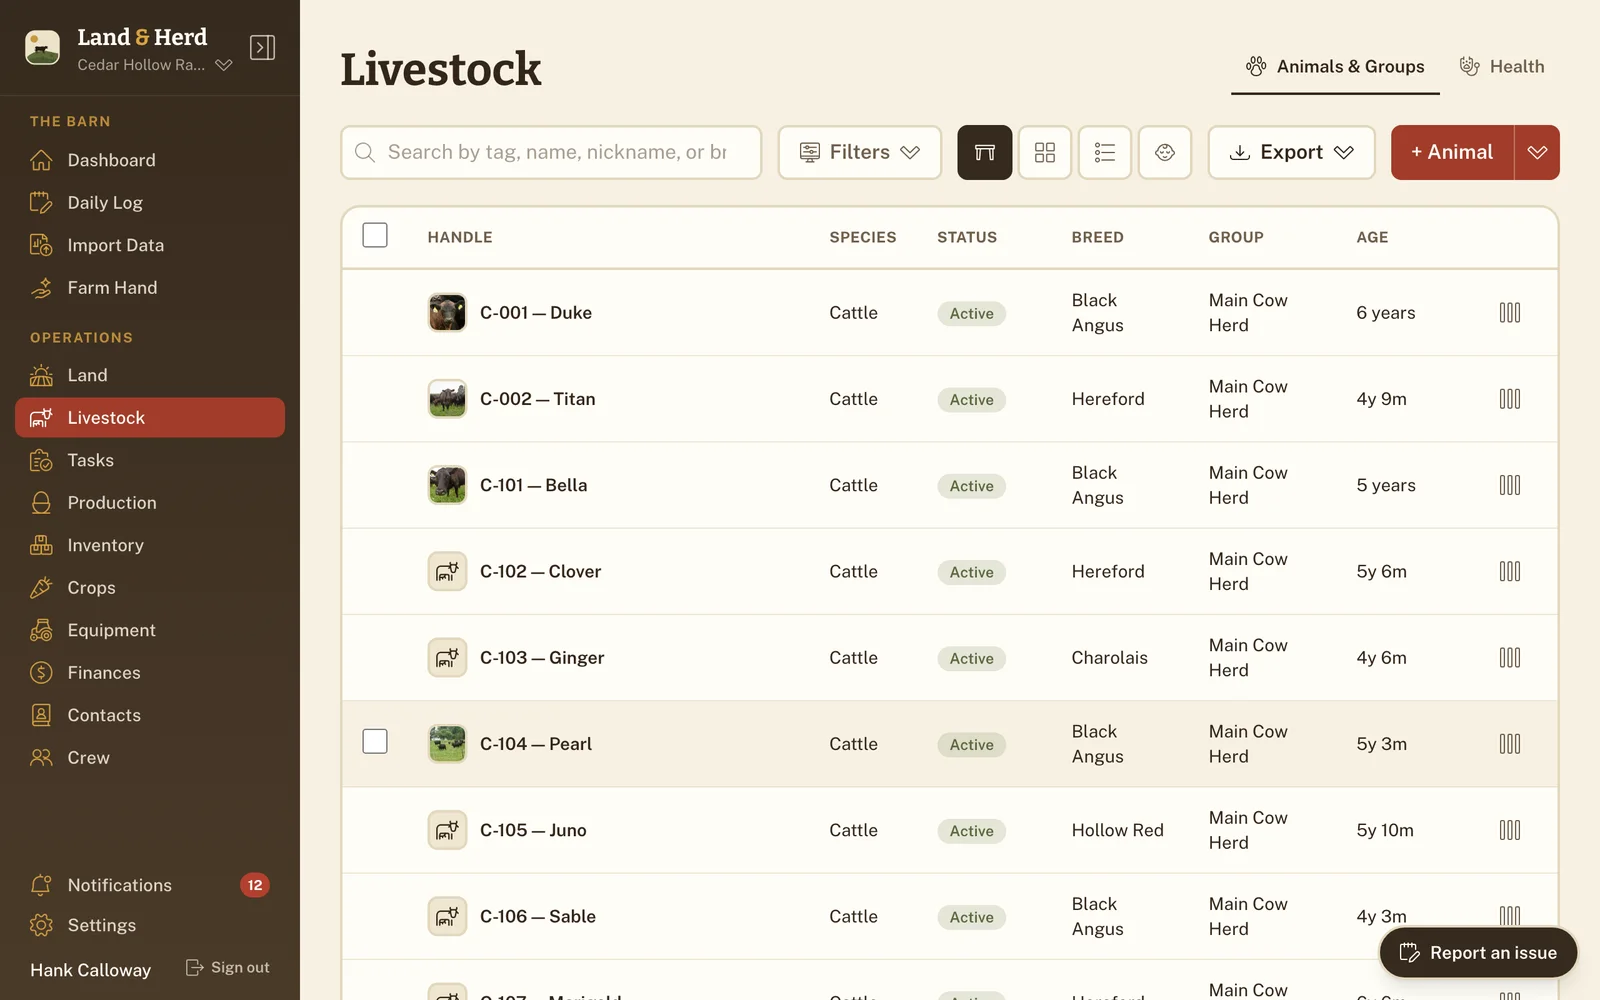This screenshot has width=1600, height=1000.
Task: Open Contacts page
Action: click(150, 715)
